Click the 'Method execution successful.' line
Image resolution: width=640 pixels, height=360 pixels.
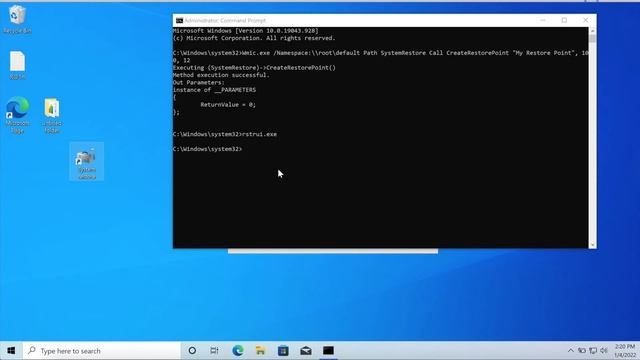pyautogui.click(x=221, y=75)
